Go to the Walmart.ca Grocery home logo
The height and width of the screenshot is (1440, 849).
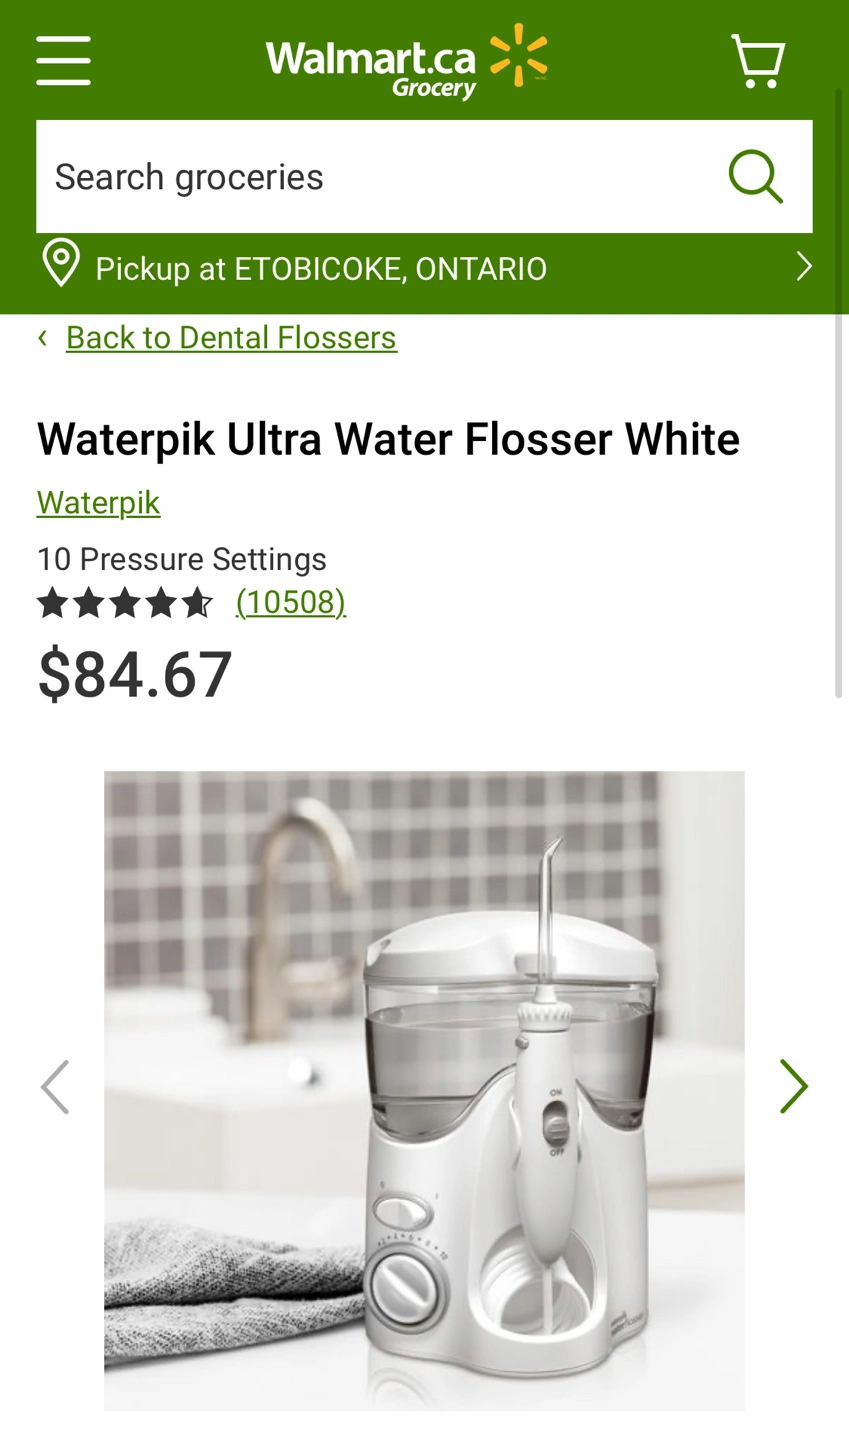click(406, 61)
